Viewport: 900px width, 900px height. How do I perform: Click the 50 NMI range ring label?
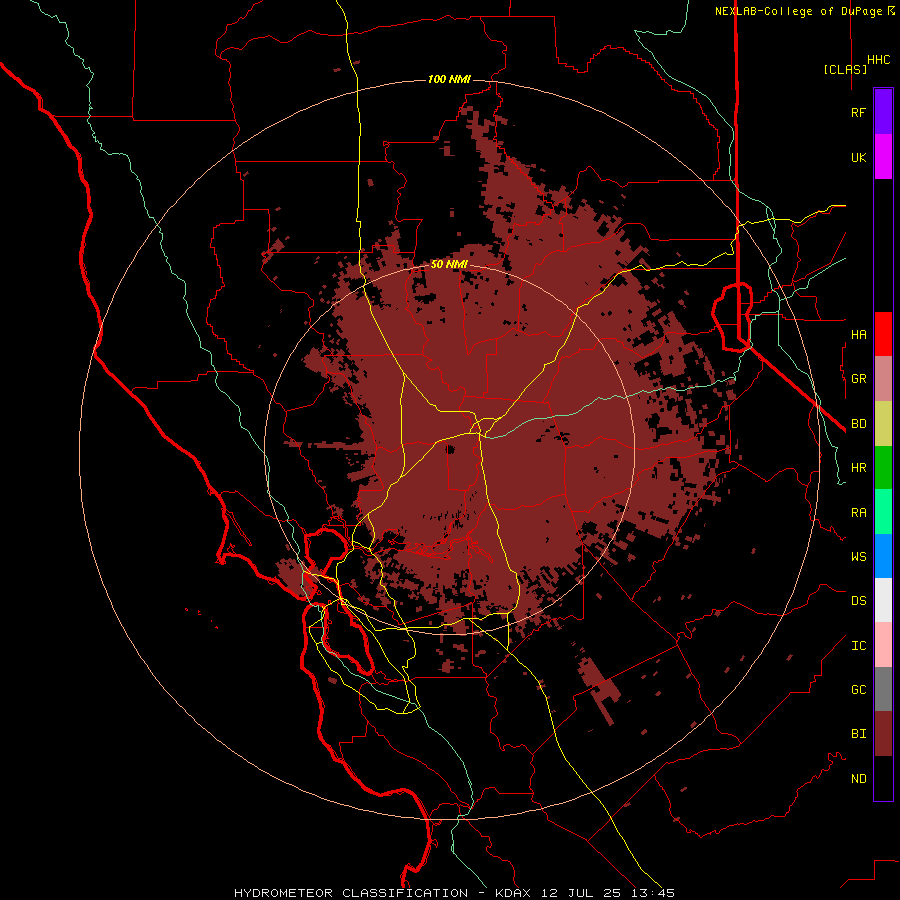(449, 264)
